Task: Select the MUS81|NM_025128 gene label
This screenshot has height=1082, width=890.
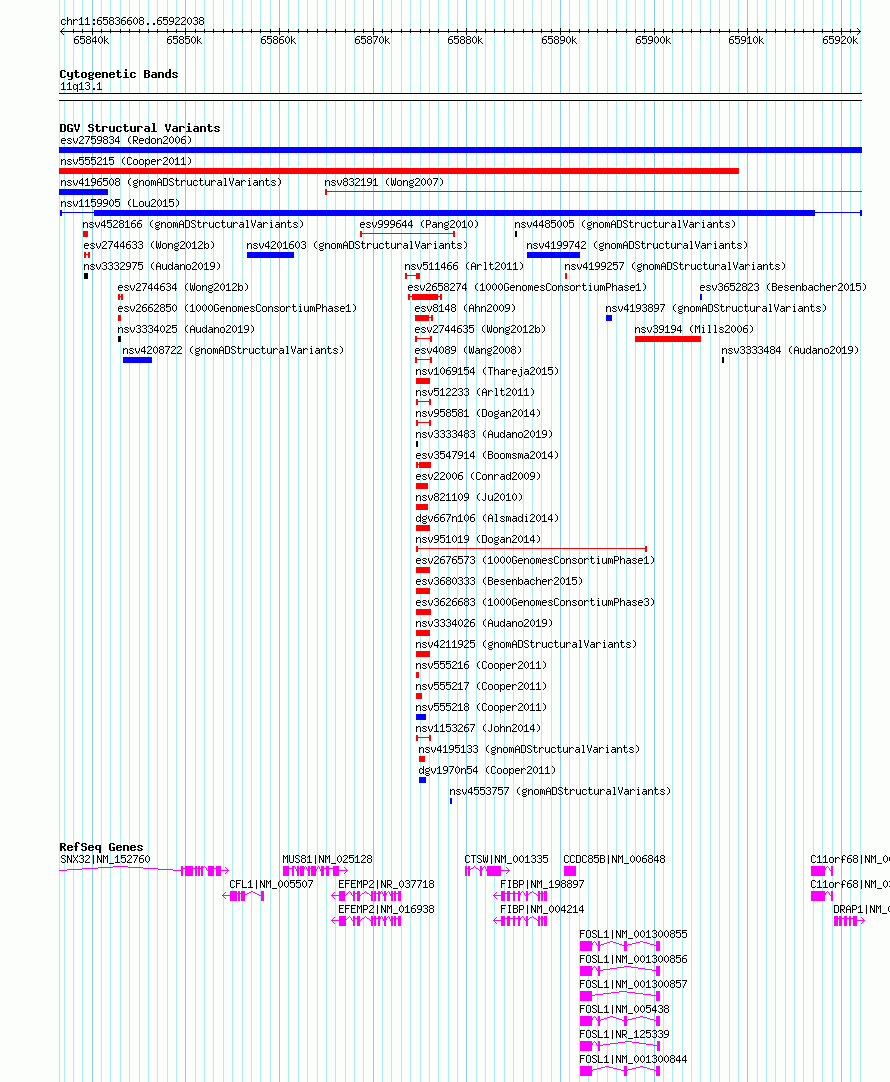Action: click(x=327, y=860)
